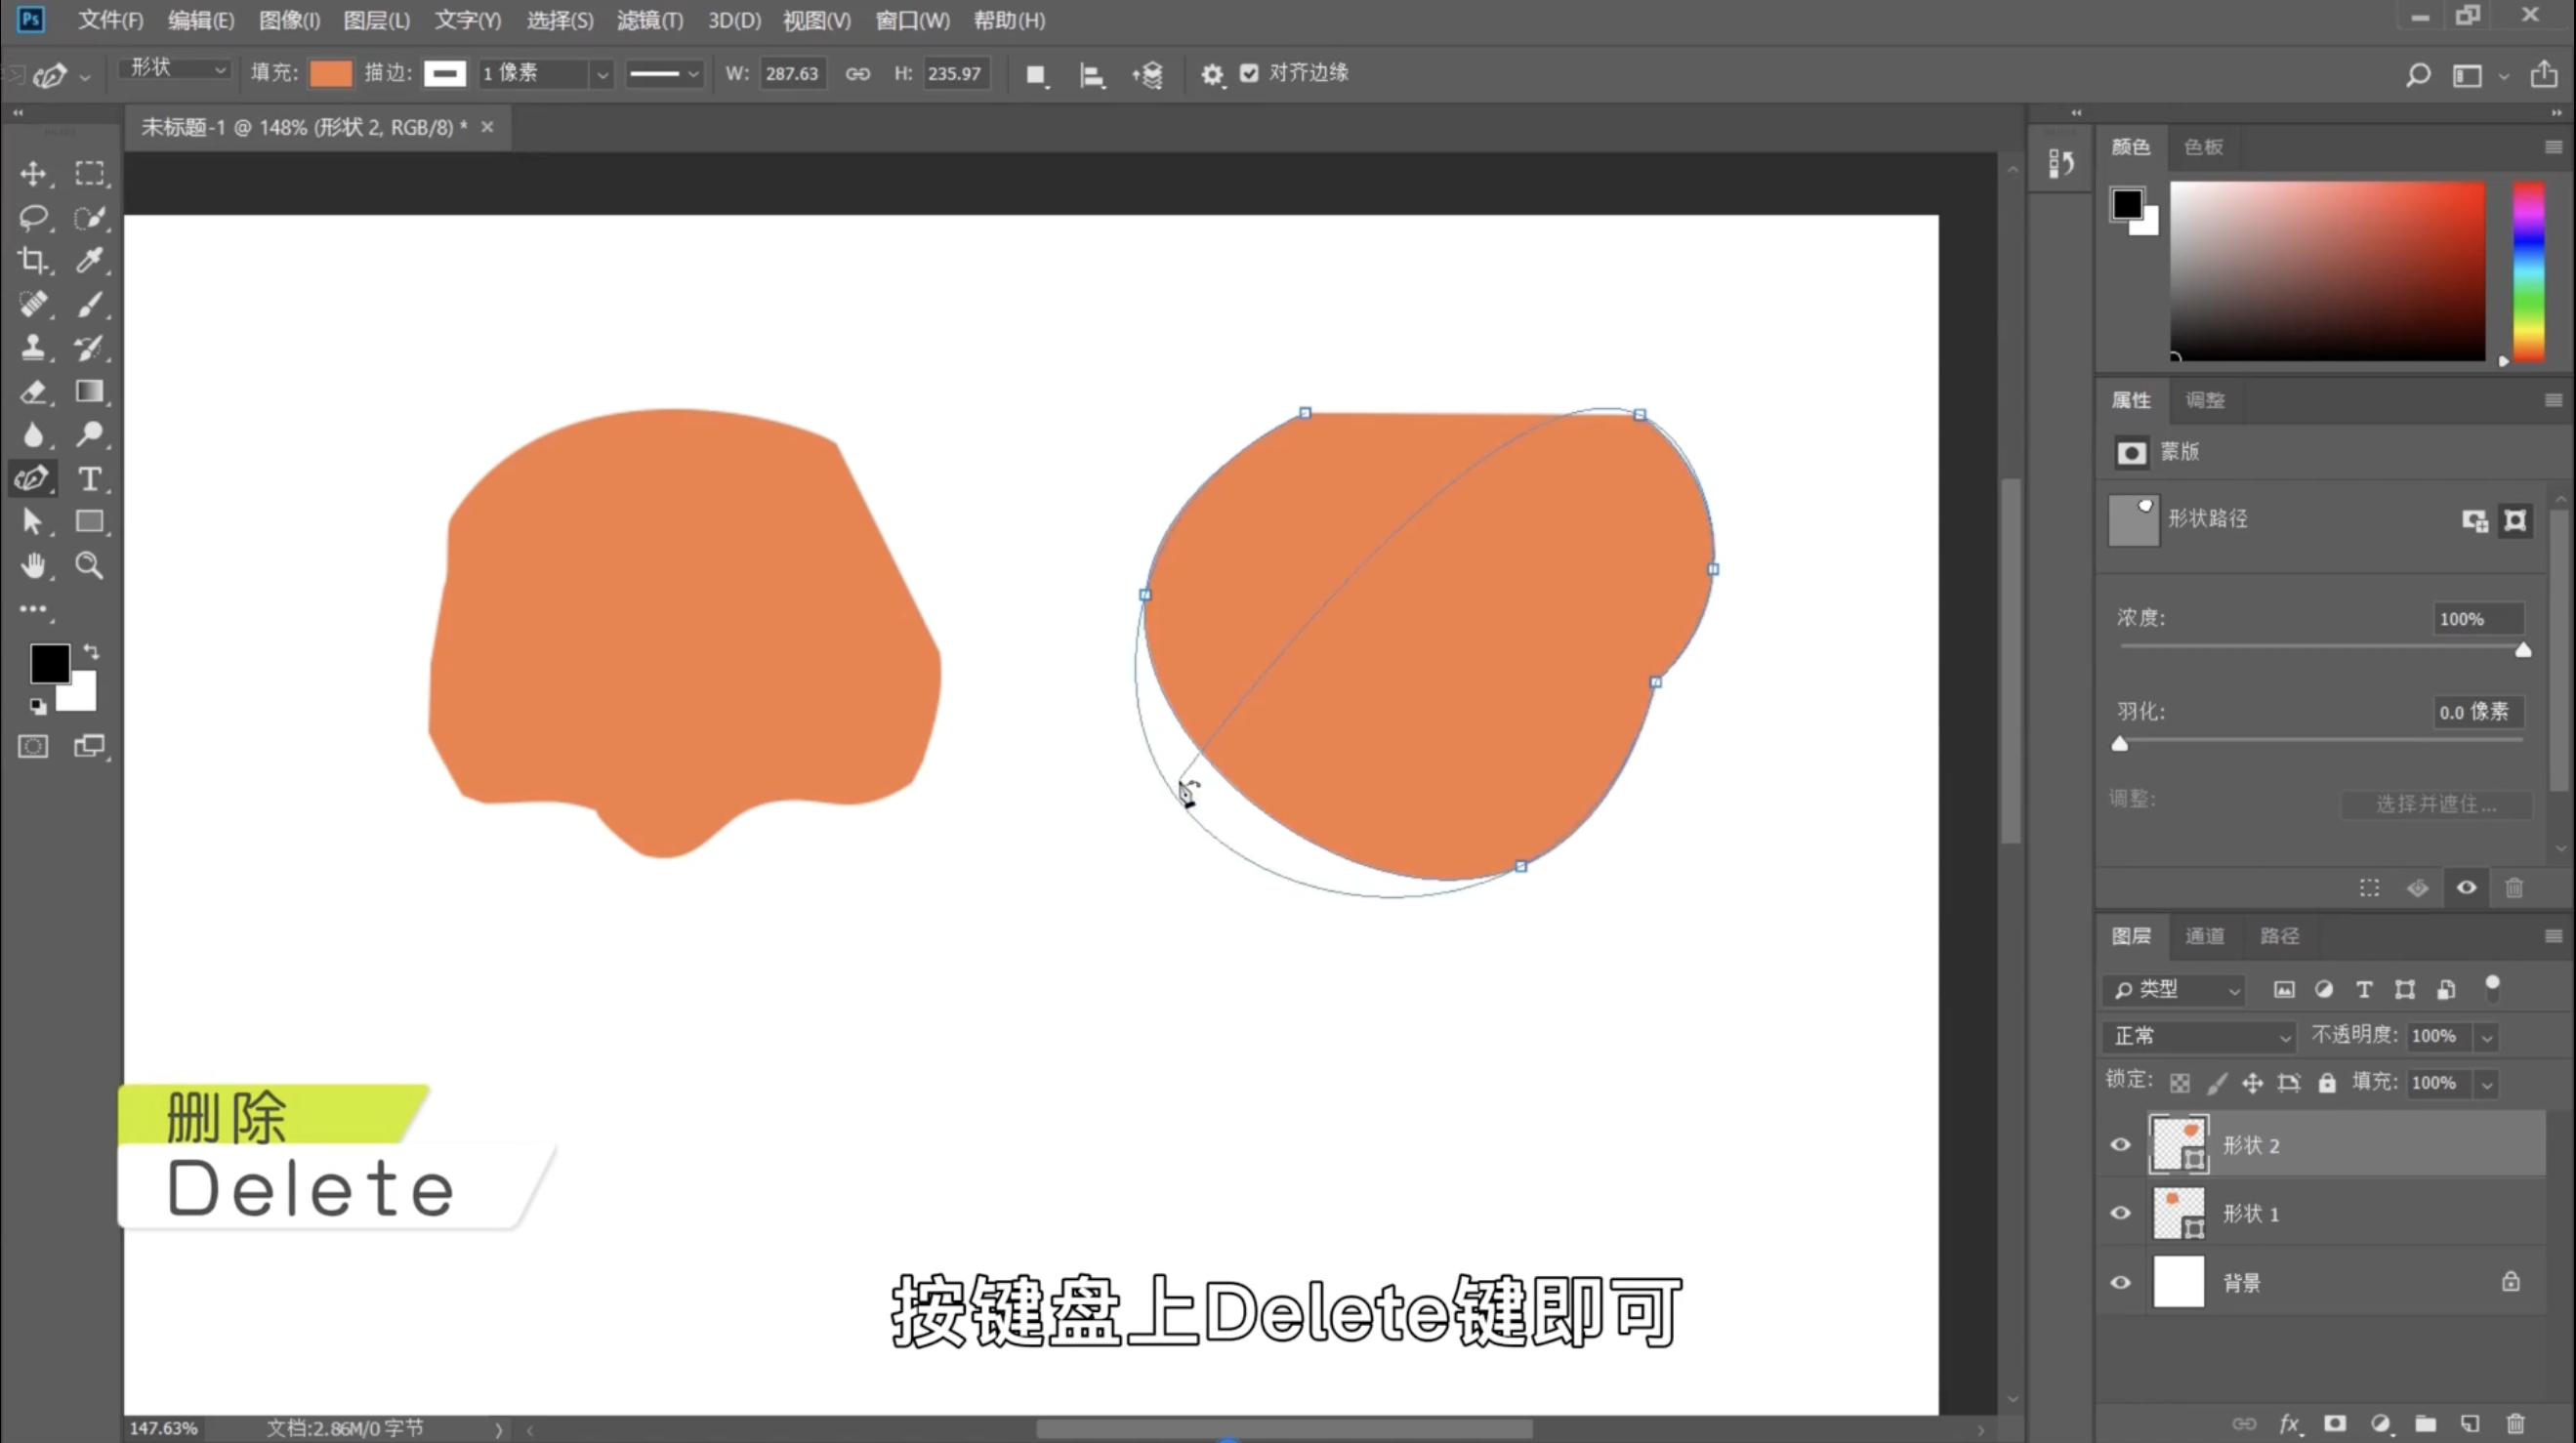Click the orange 填充 color swatch
The width and height of the screenshot is (2576, 1443).
[331, 73]
